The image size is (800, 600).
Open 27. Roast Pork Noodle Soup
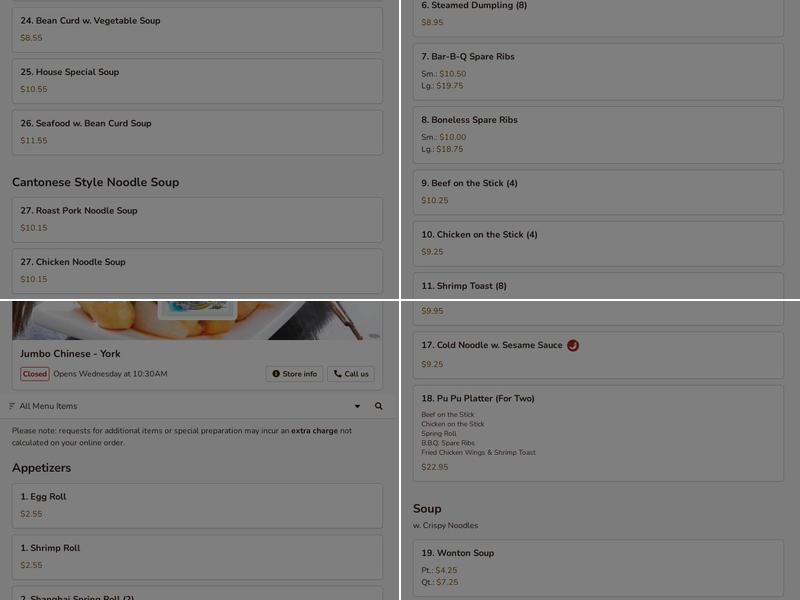pos(197,220)
